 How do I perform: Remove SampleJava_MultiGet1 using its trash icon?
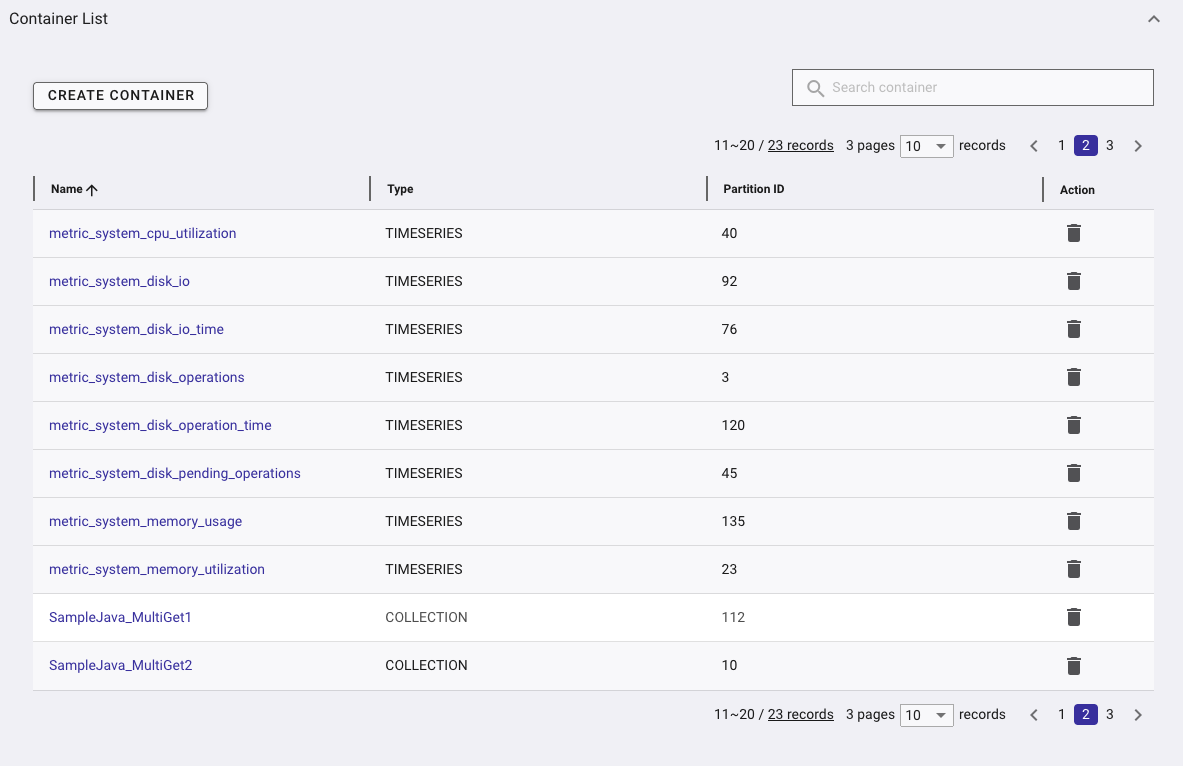coord(1074,617)
